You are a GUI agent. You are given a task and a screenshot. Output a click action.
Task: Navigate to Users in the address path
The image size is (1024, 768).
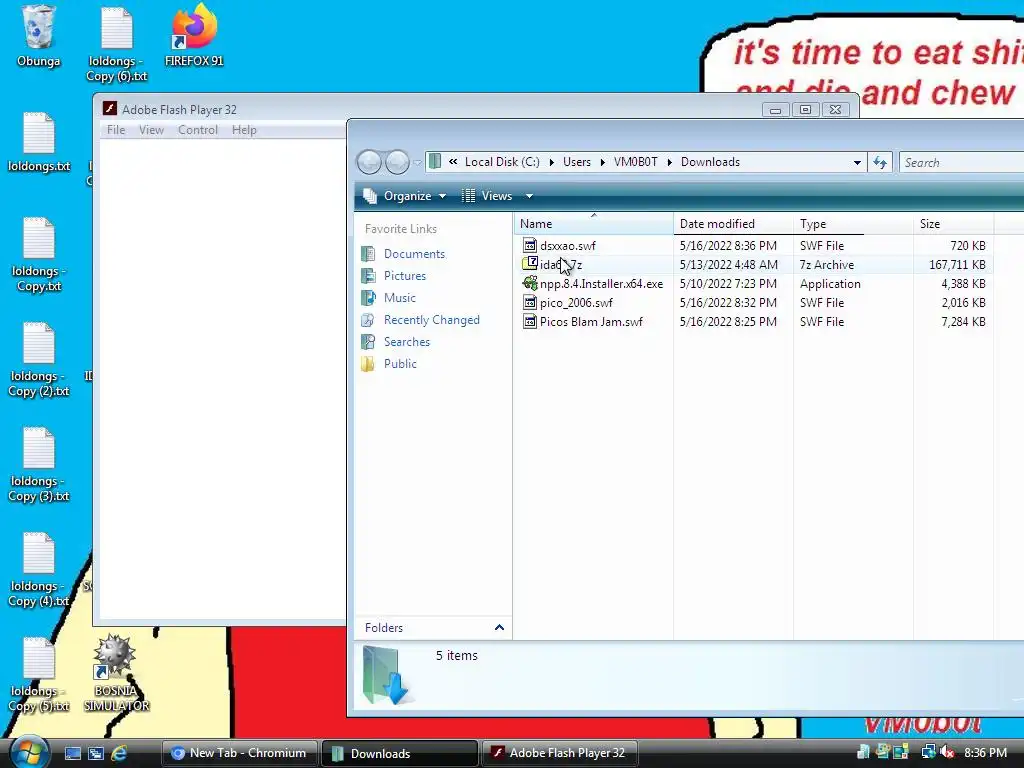click(577, 162)
